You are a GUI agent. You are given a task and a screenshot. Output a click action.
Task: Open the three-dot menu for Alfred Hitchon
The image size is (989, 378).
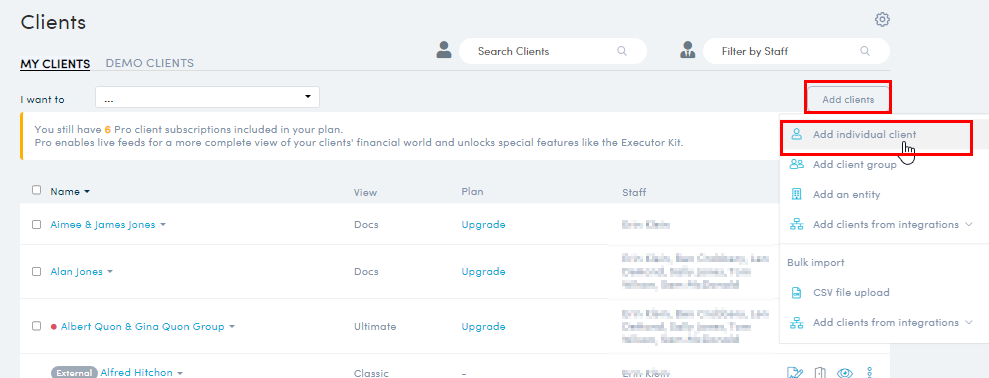(x=870, y=373)
